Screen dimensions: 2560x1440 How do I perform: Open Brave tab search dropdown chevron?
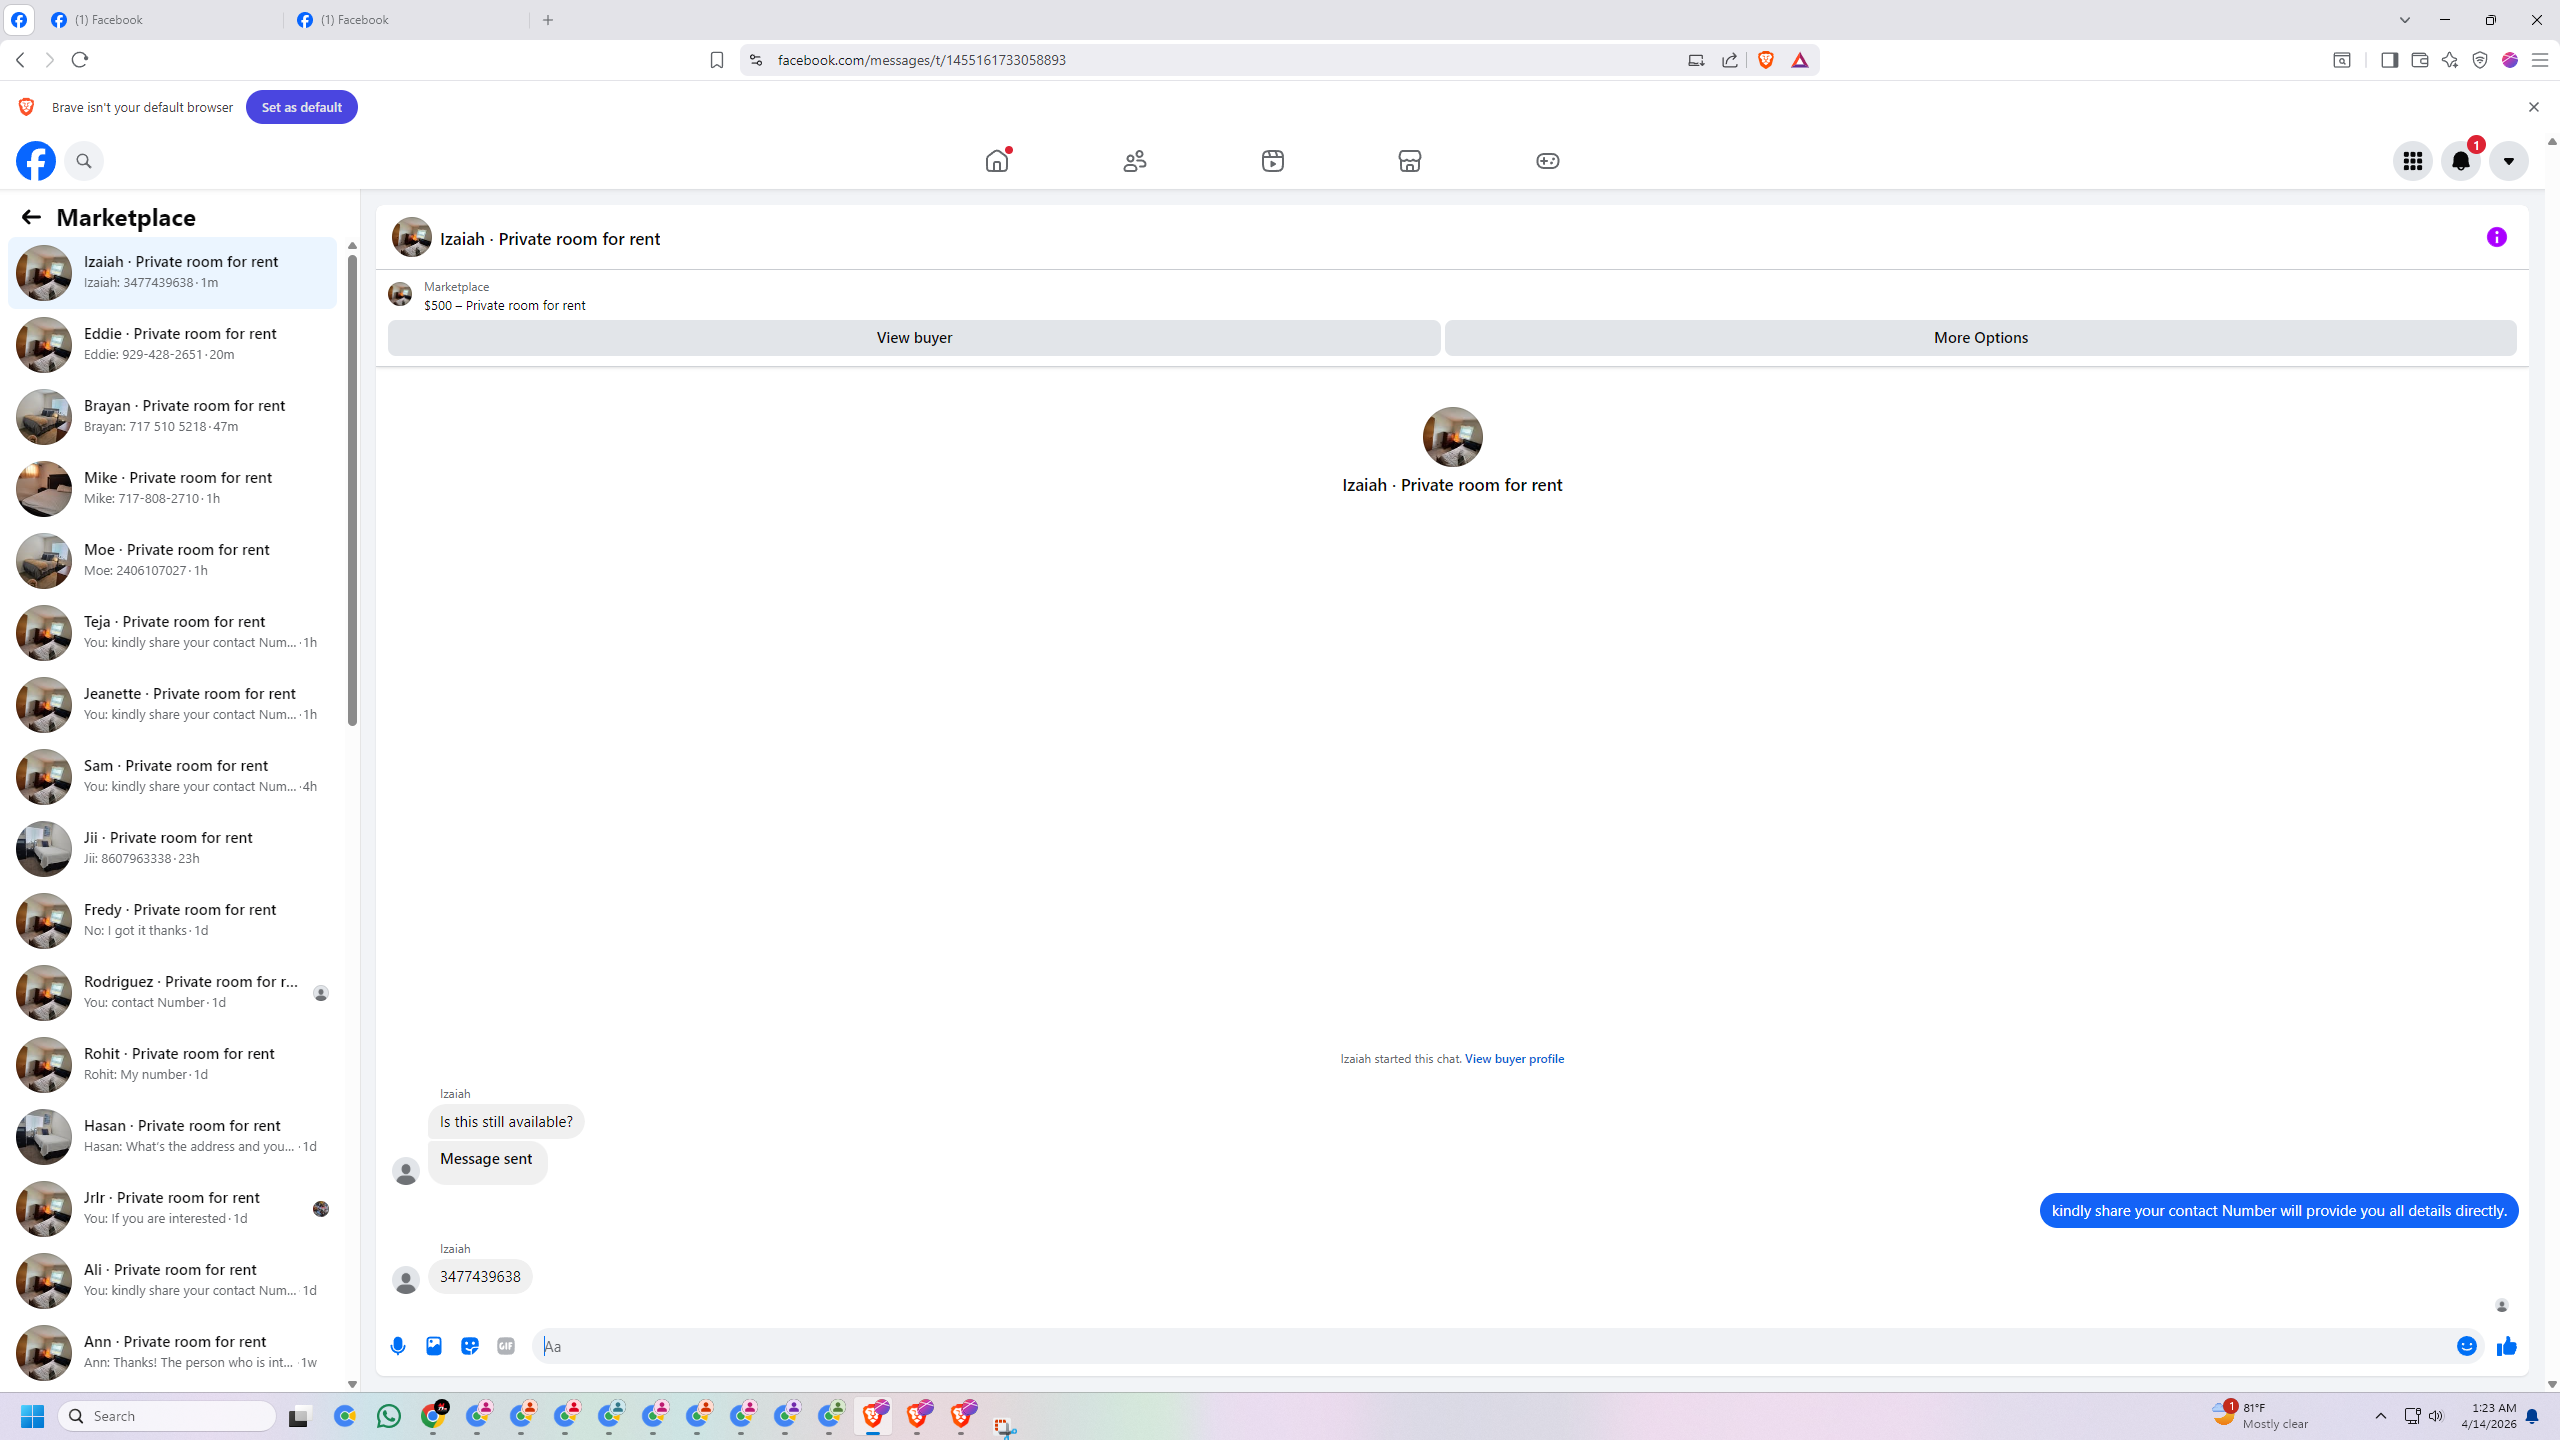[x=2405, y=20]
